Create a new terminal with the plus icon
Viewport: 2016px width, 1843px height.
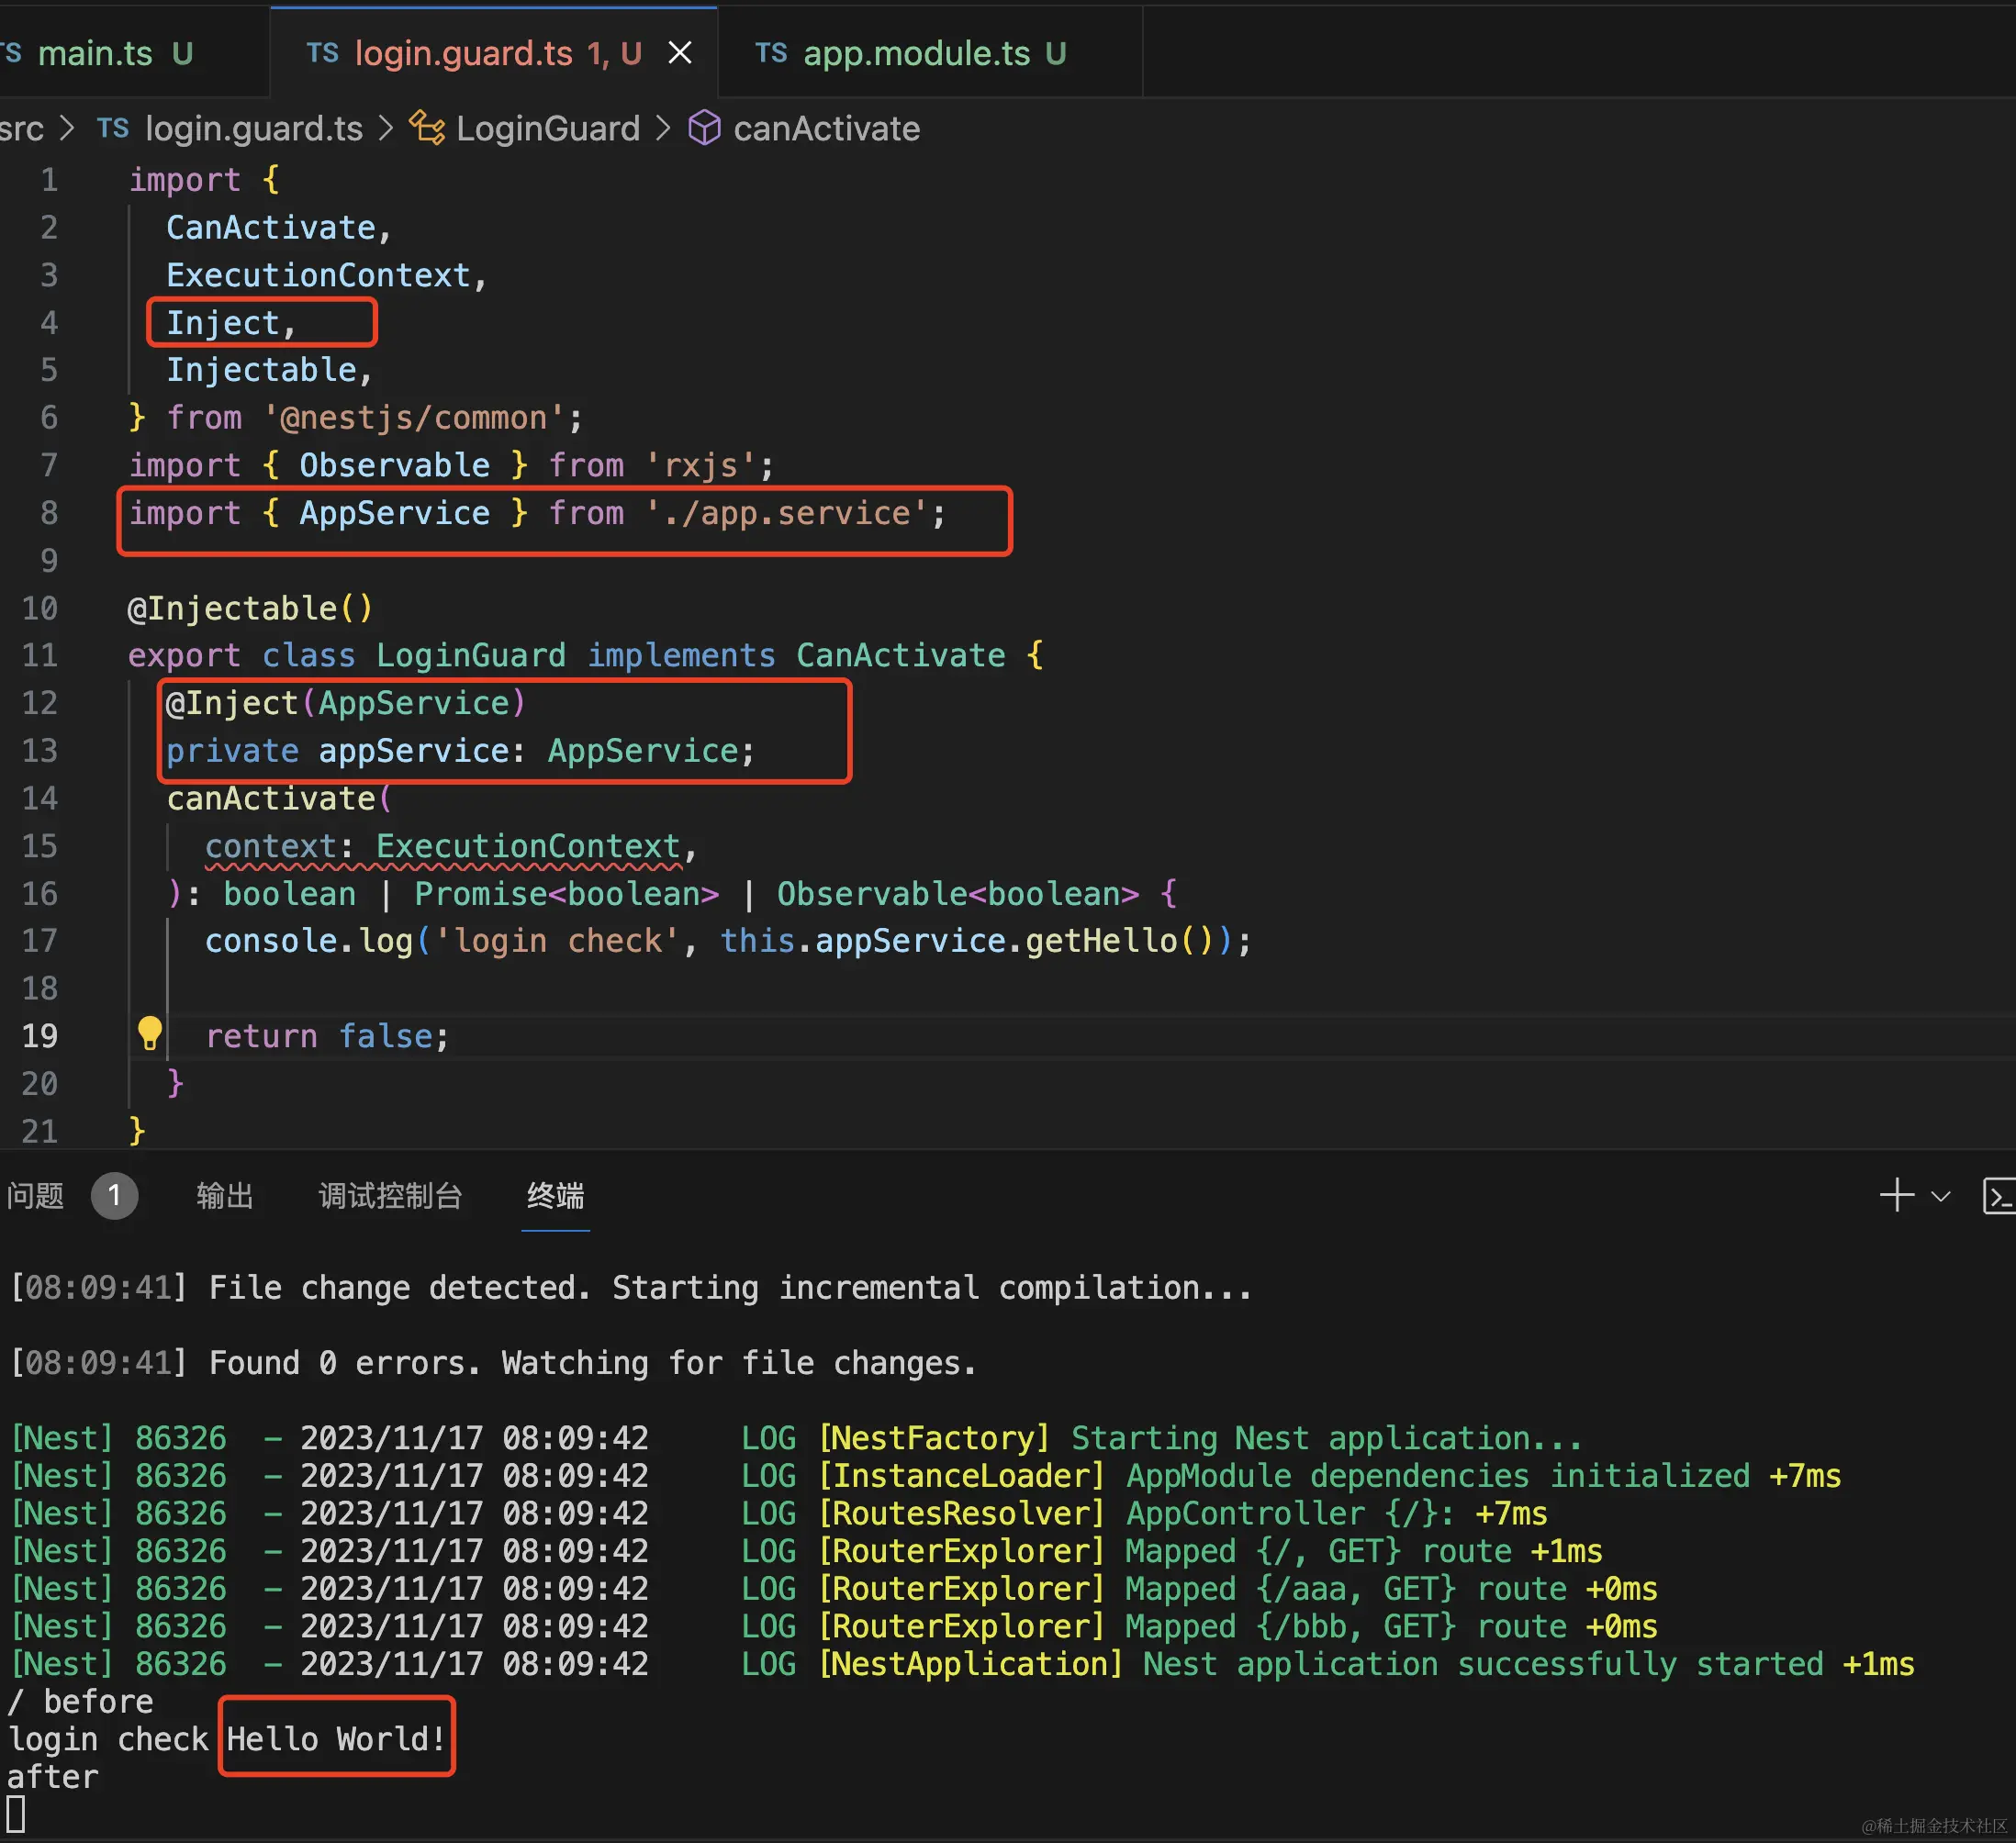pyautogui.click(x=1897, y=1196)
